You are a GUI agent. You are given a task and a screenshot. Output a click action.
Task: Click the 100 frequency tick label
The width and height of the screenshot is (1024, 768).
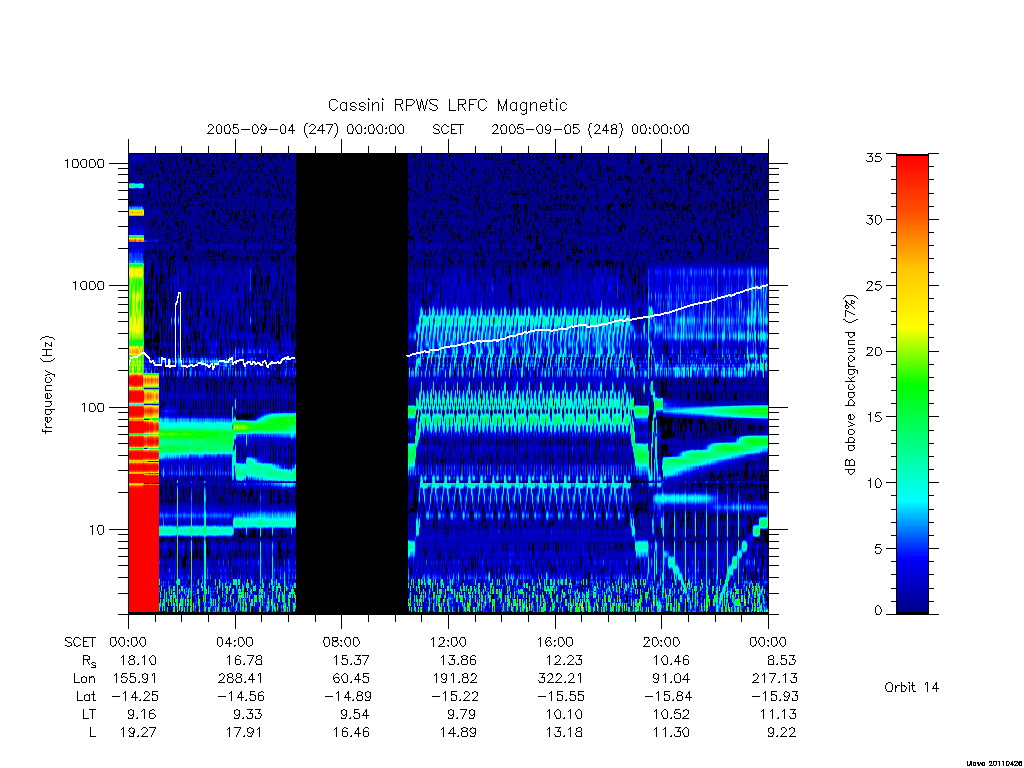tap(91, 408)
